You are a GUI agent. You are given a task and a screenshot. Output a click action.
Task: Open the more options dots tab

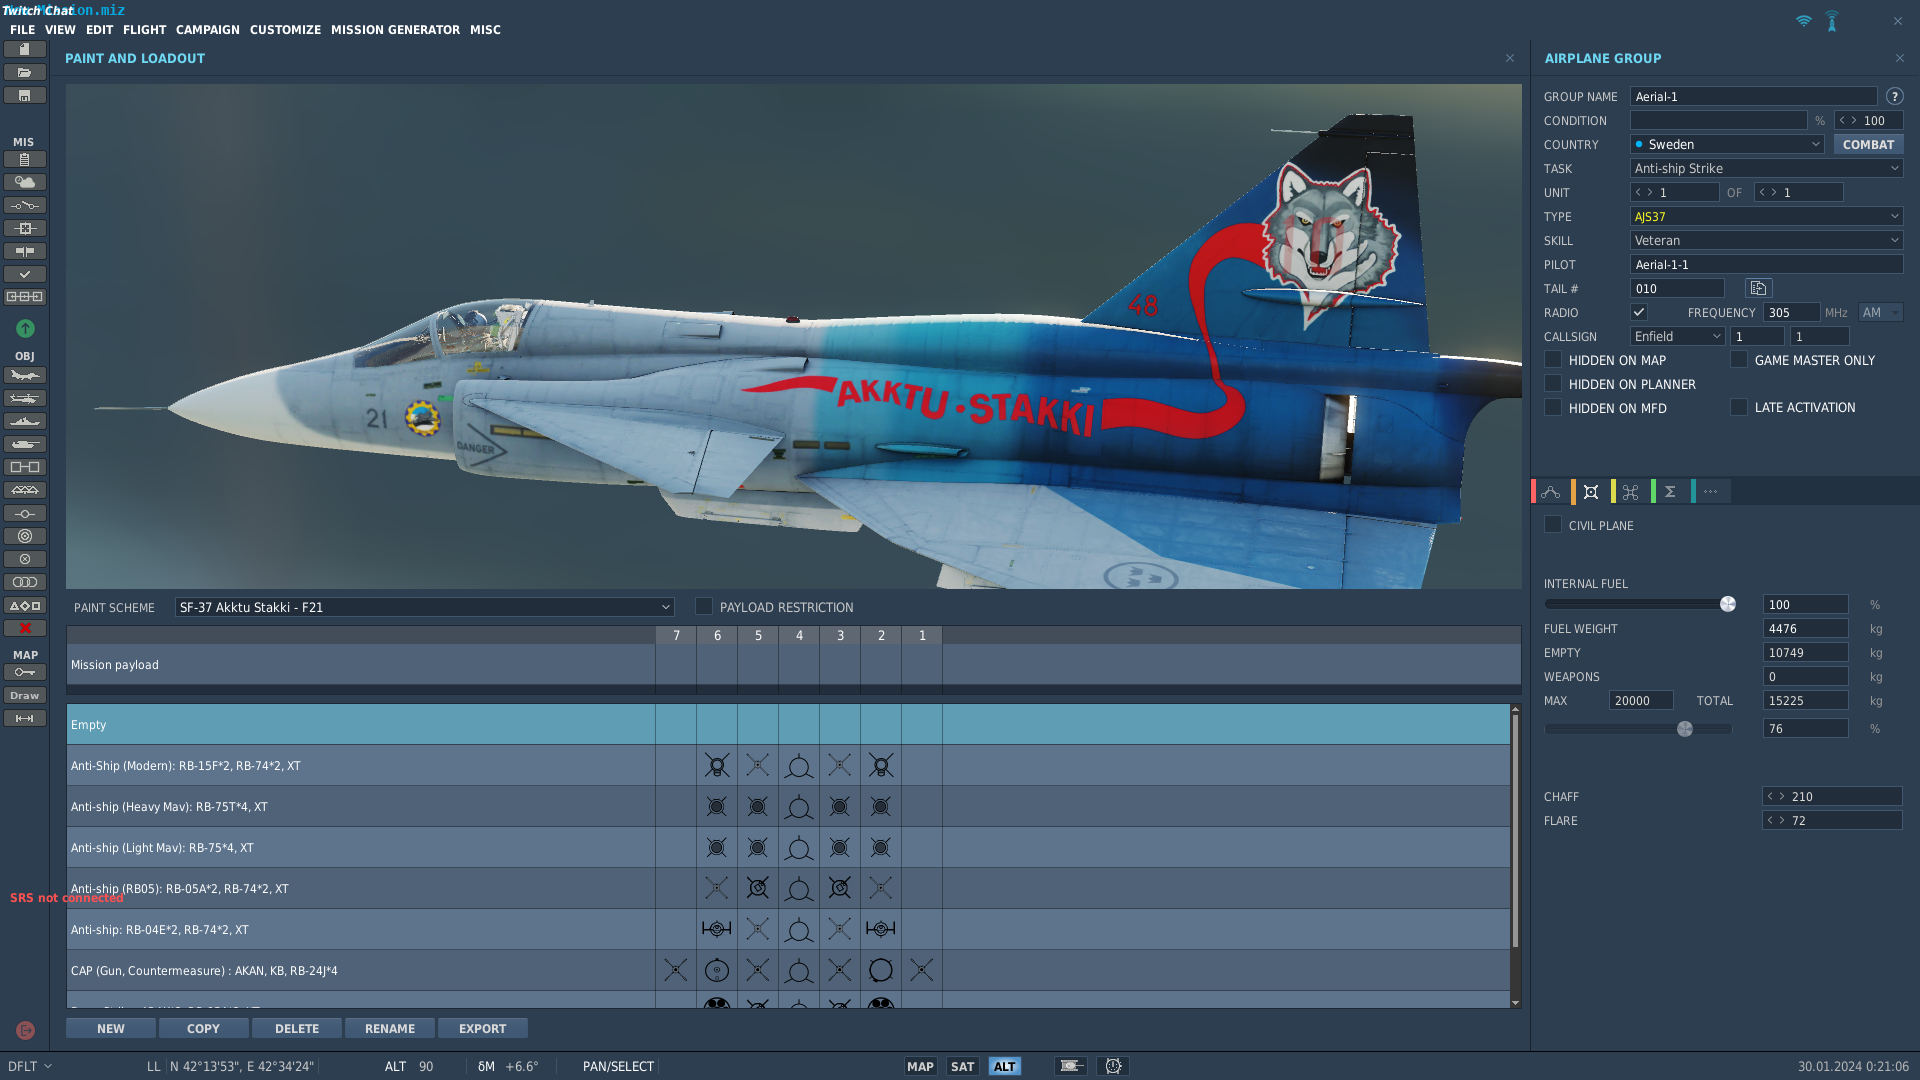coord(1710,491)
